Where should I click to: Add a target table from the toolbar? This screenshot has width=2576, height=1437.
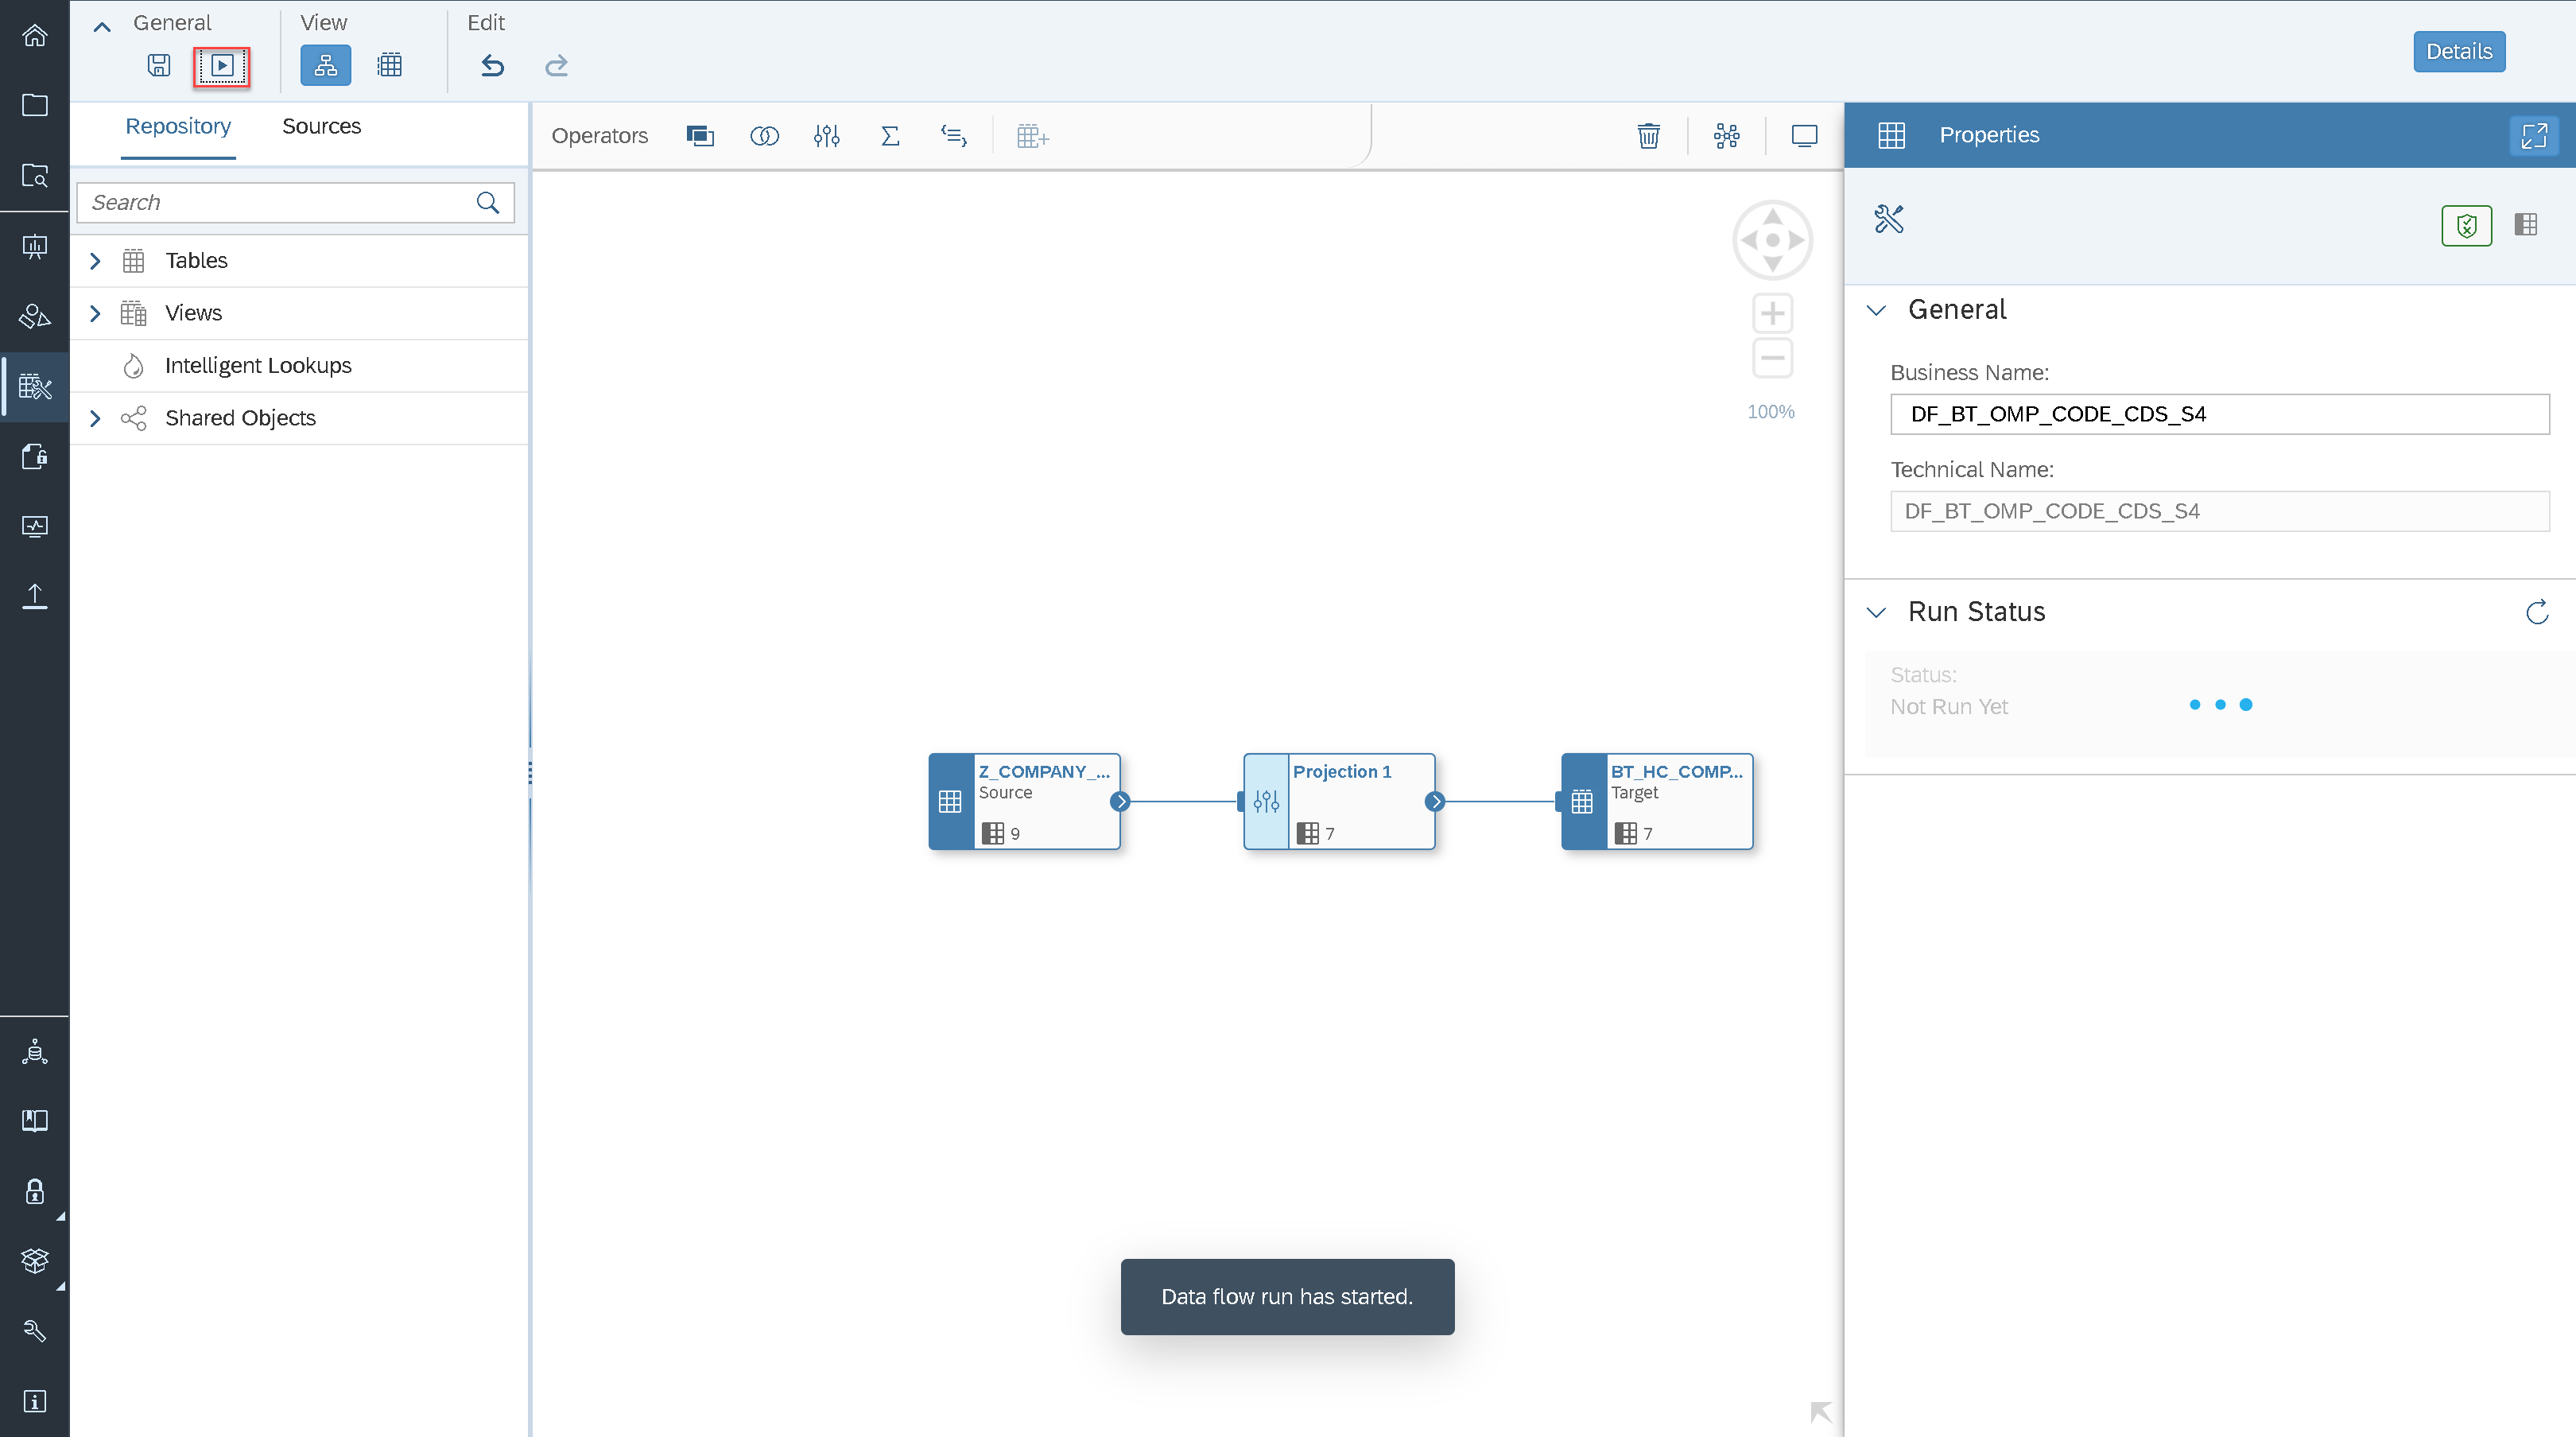click(x=1032, y=136)
